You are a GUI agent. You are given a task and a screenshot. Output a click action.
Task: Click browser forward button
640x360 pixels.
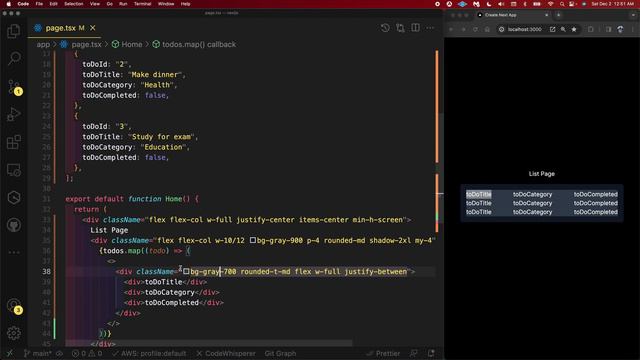(463, 29)
